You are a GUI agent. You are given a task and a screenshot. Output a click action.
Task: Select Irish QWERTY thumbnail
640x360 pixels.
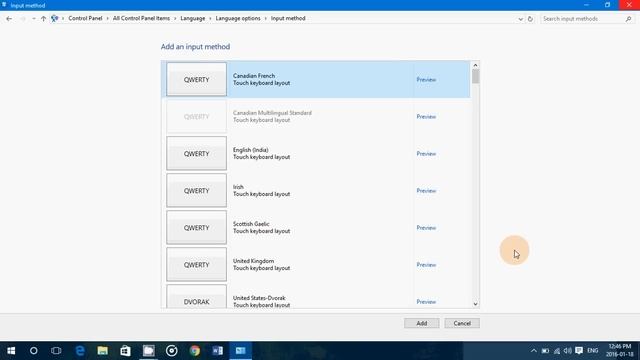pos(196,191)
